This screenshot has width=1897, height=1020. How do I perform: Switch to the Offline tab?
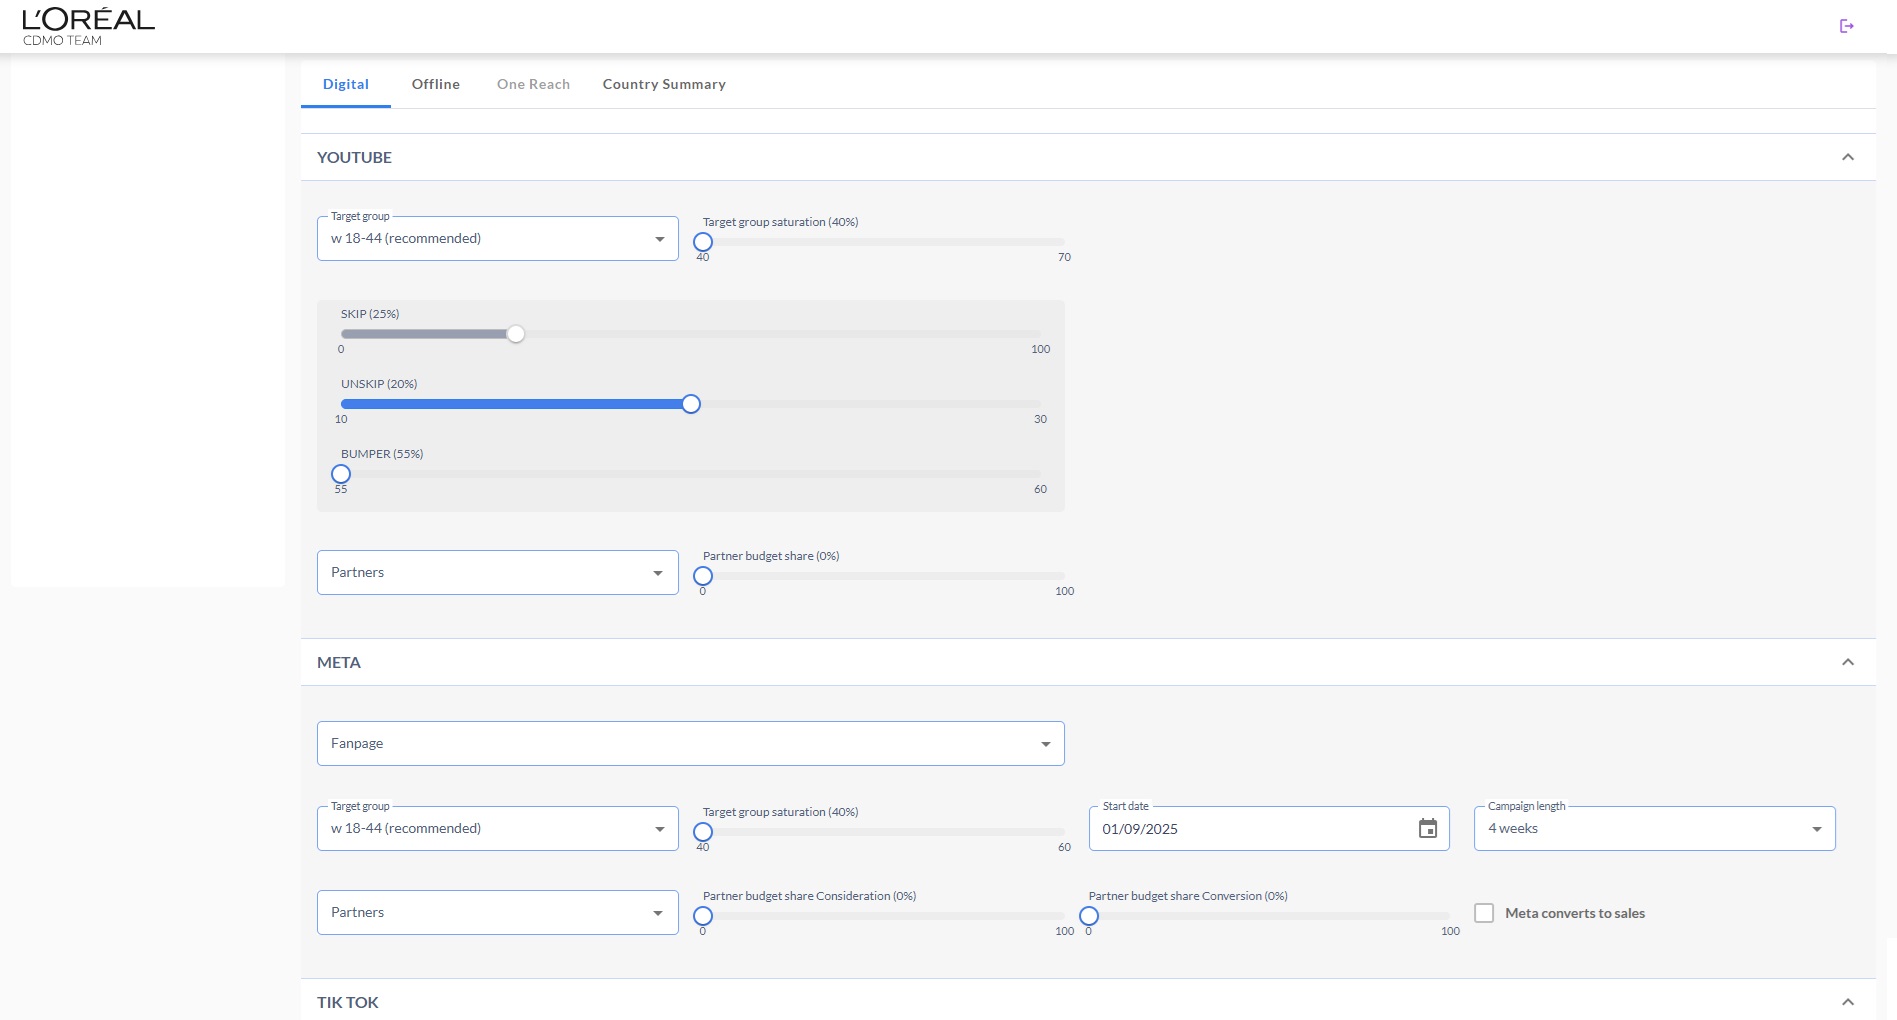(435, 85)
